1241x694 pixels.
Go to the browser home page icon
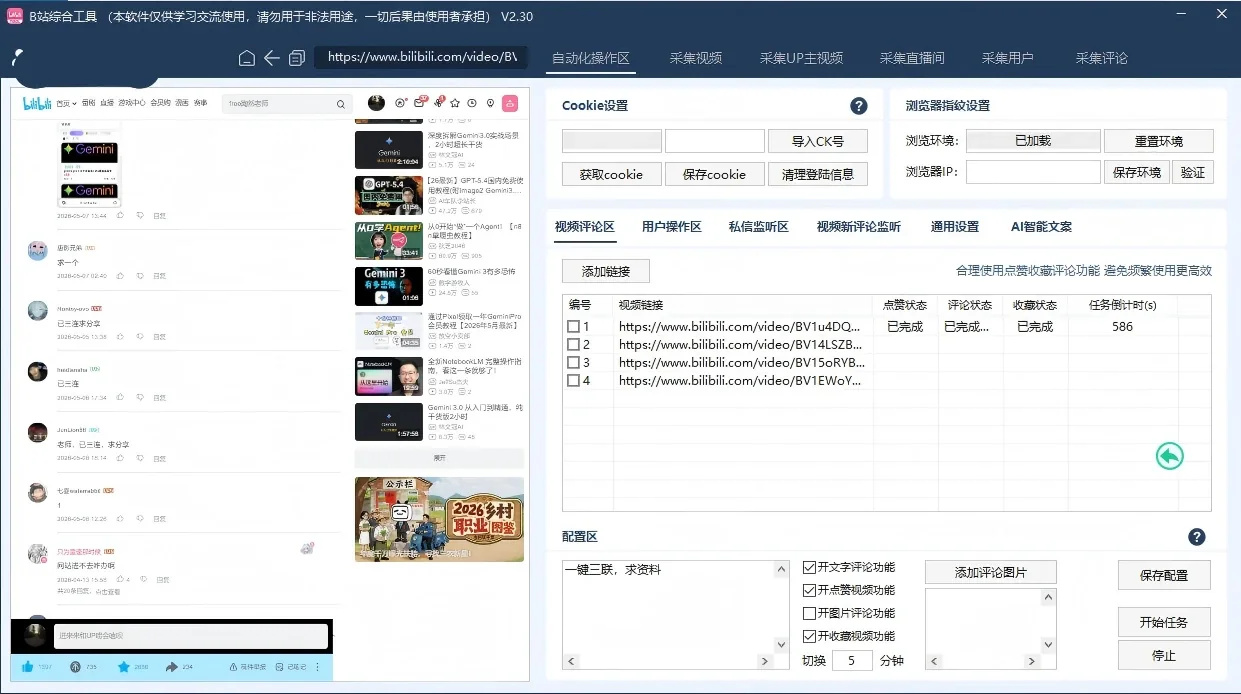click(x=247, y=58)
